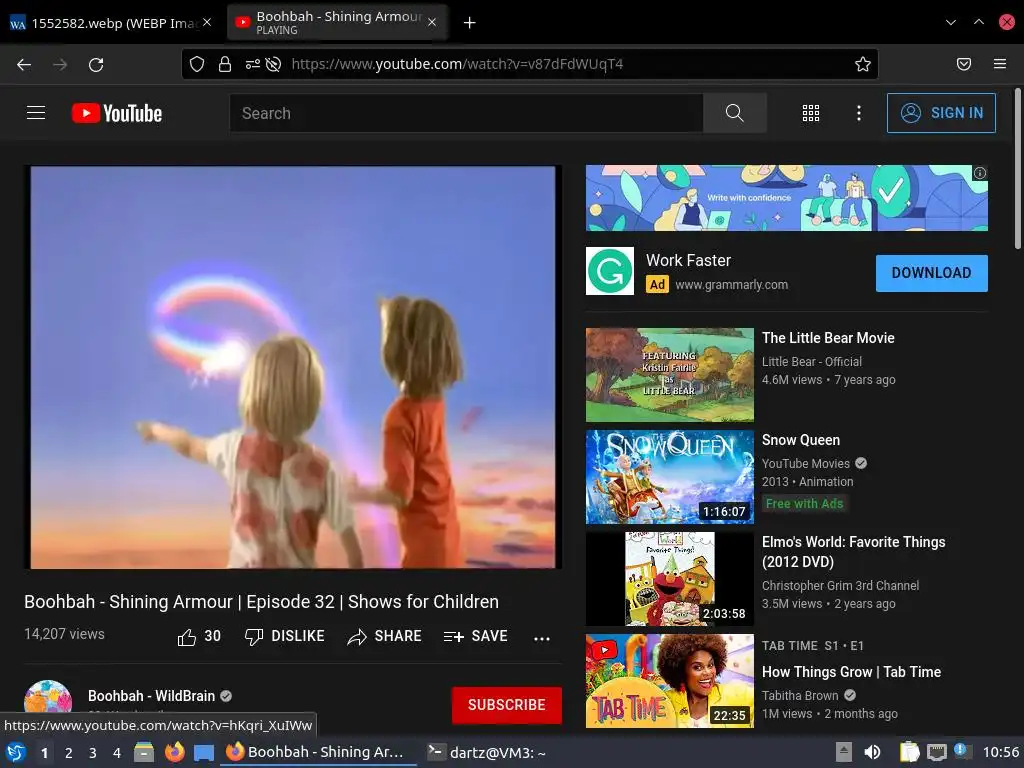The height and width of the screenshot is (768, 1024).
Task: Click the blocked autoplay icon in address bar
Action: click(x=274, y=64)
